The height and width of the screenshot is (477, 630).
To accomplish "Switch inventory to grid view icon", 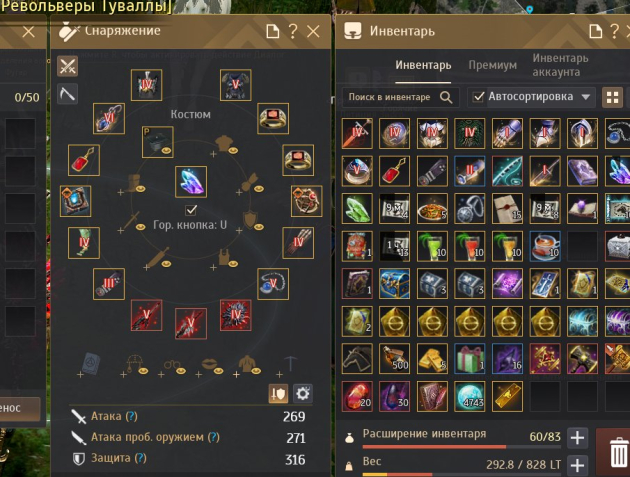I will [612, 97].
